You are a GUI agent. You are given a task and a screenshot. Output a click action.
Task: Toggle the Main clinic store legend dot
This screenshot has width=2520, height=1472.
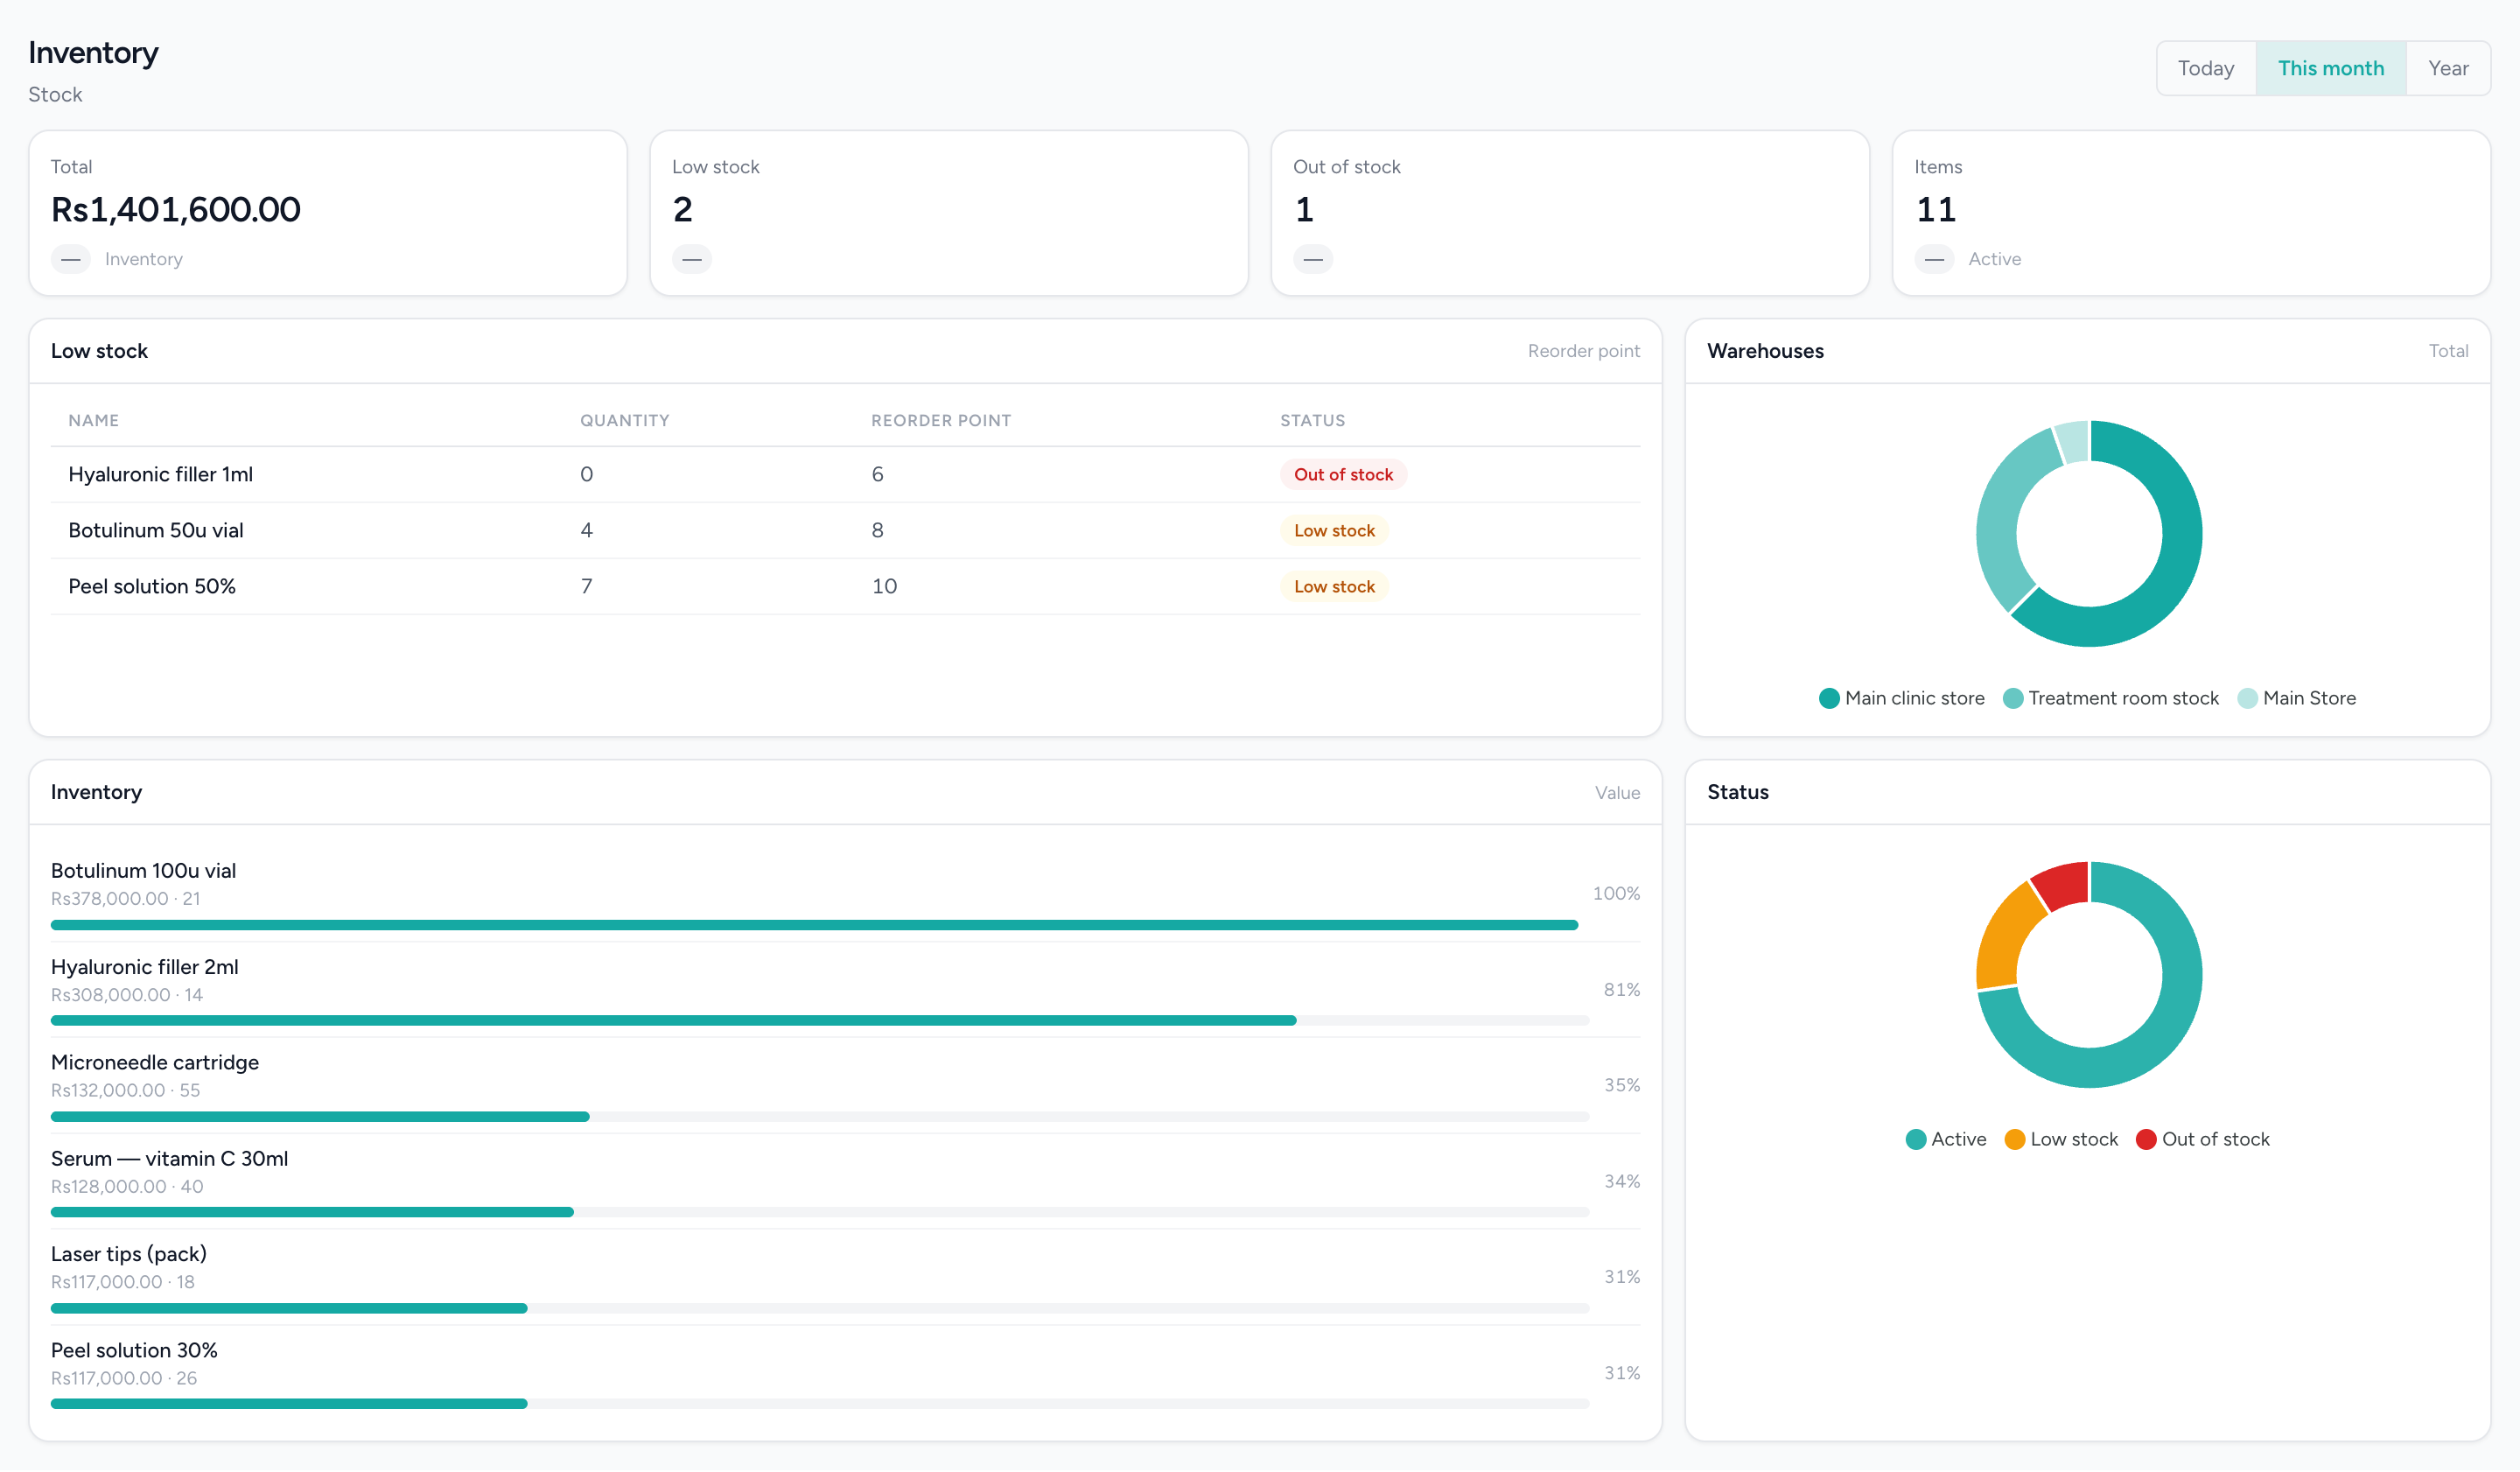[x=1829, y=698]
